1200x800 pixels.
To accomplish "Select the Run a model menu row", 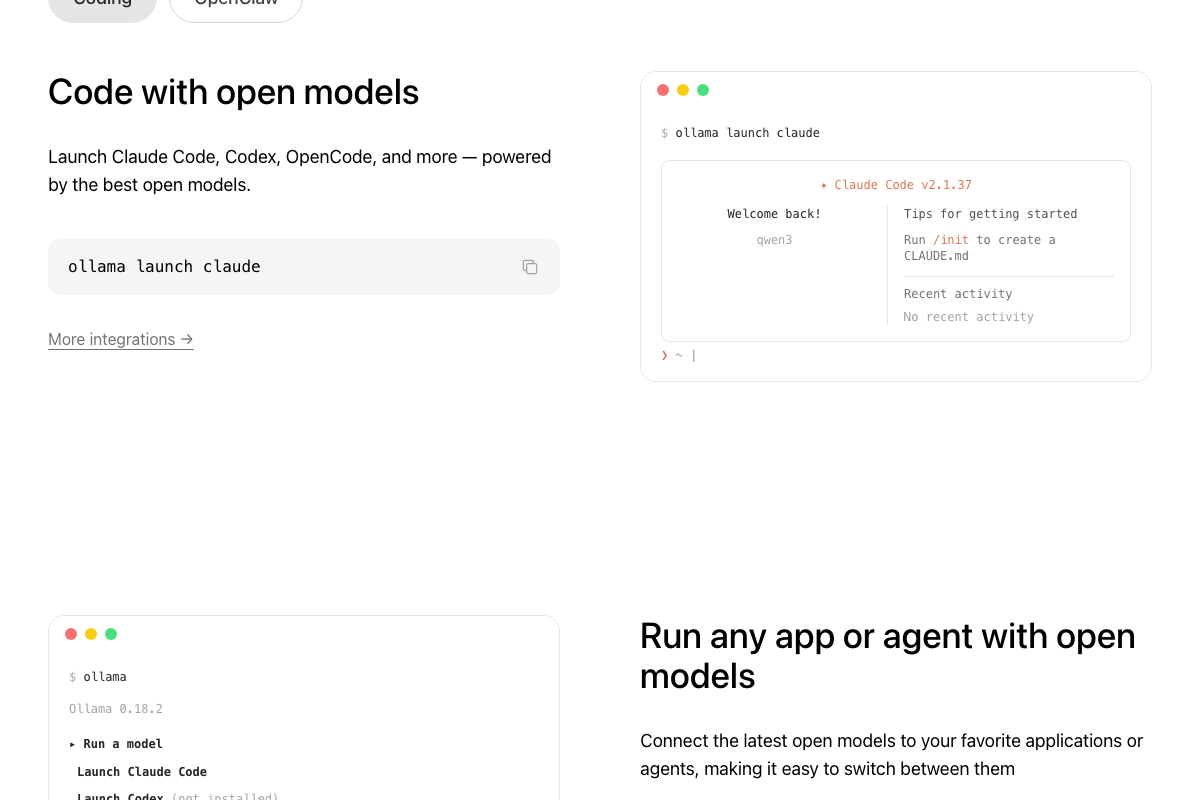I will click(x=116, y=744).
